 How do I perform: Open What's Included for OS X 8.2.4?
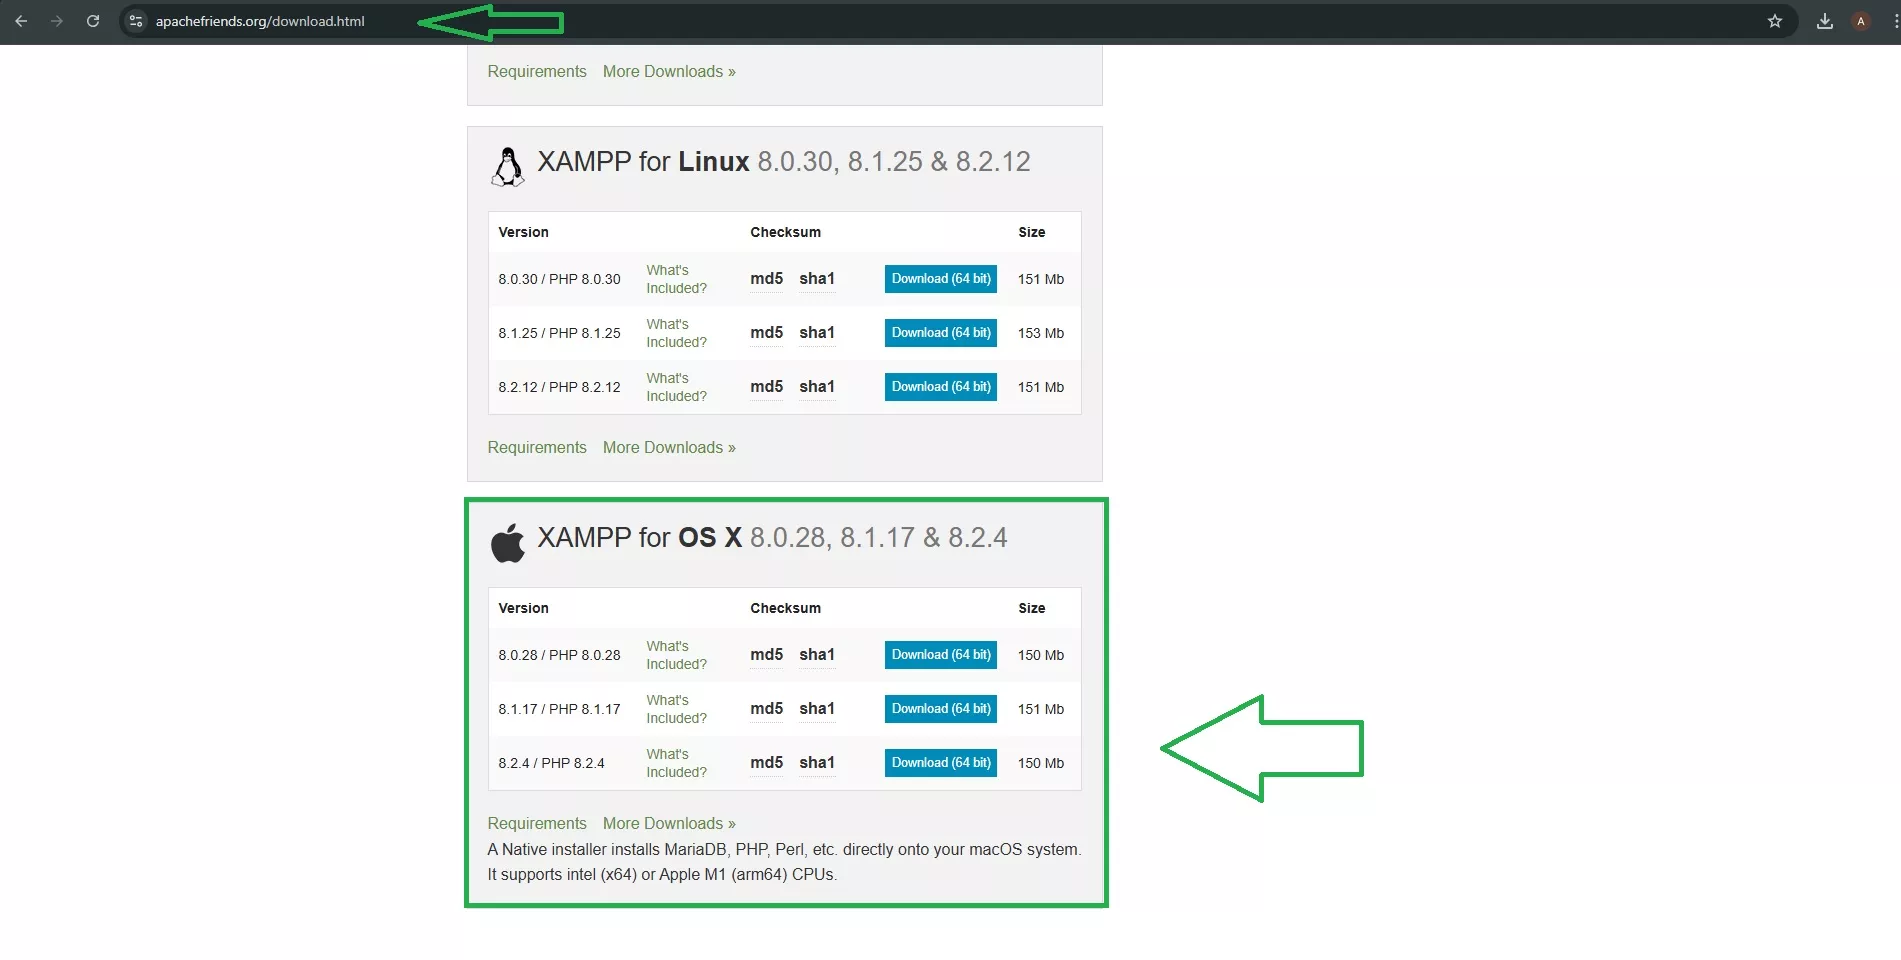click(x=676, y=763)
